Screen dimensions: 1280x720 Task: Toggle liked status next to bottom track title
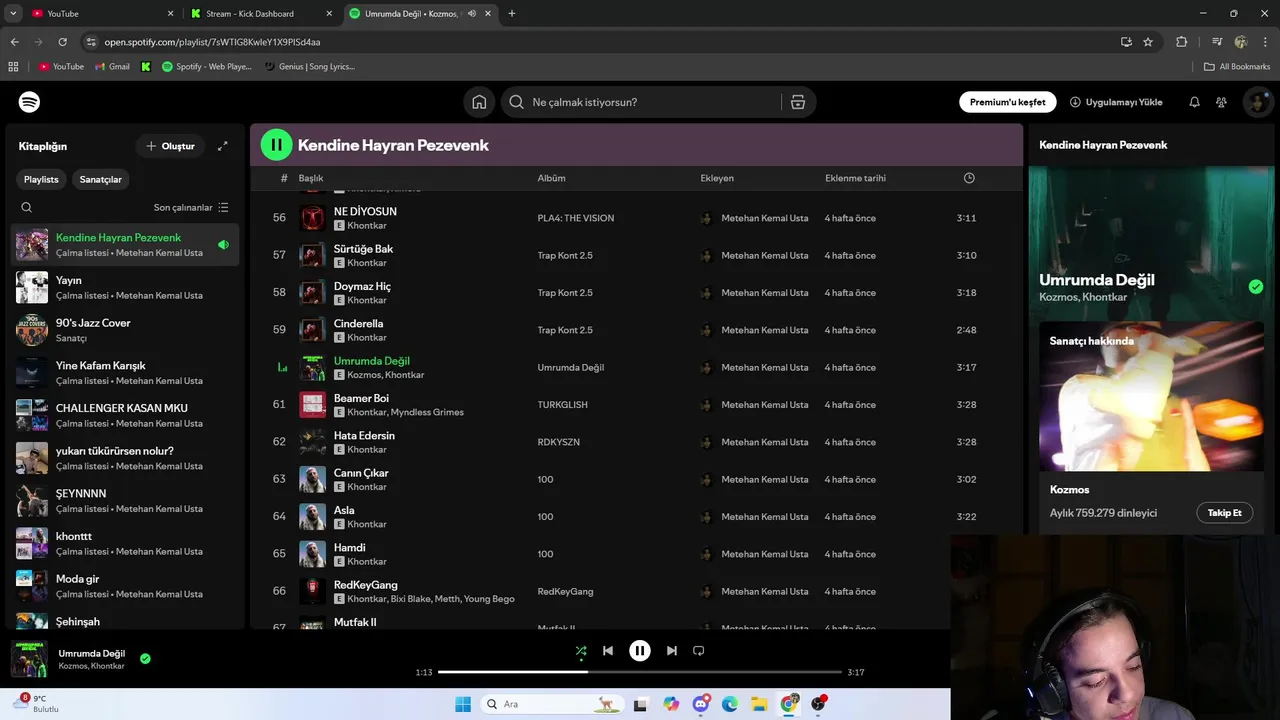pyautogui.click(x=145, y=659)
